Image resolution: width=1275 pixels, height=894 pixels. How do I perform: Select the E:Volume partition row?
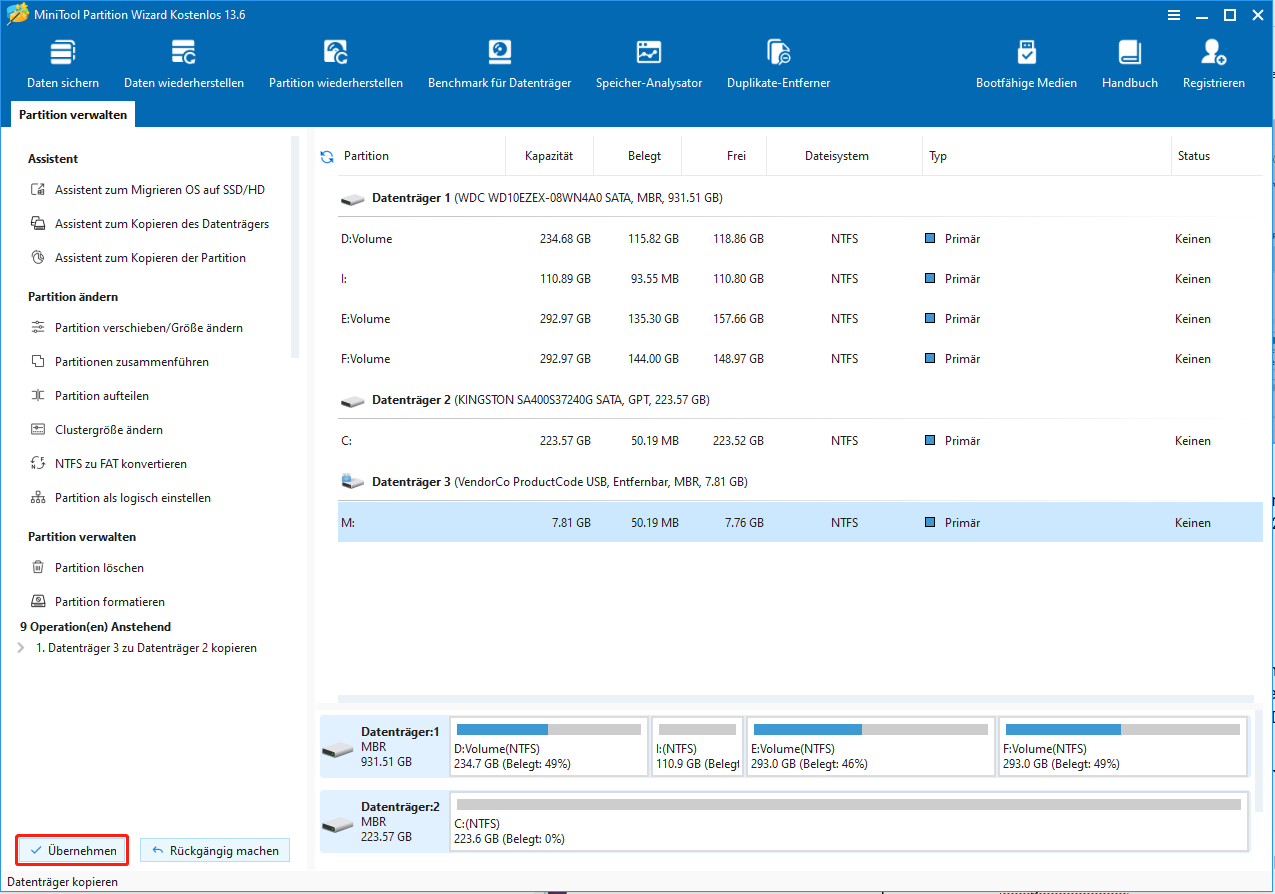click(800, 319)
